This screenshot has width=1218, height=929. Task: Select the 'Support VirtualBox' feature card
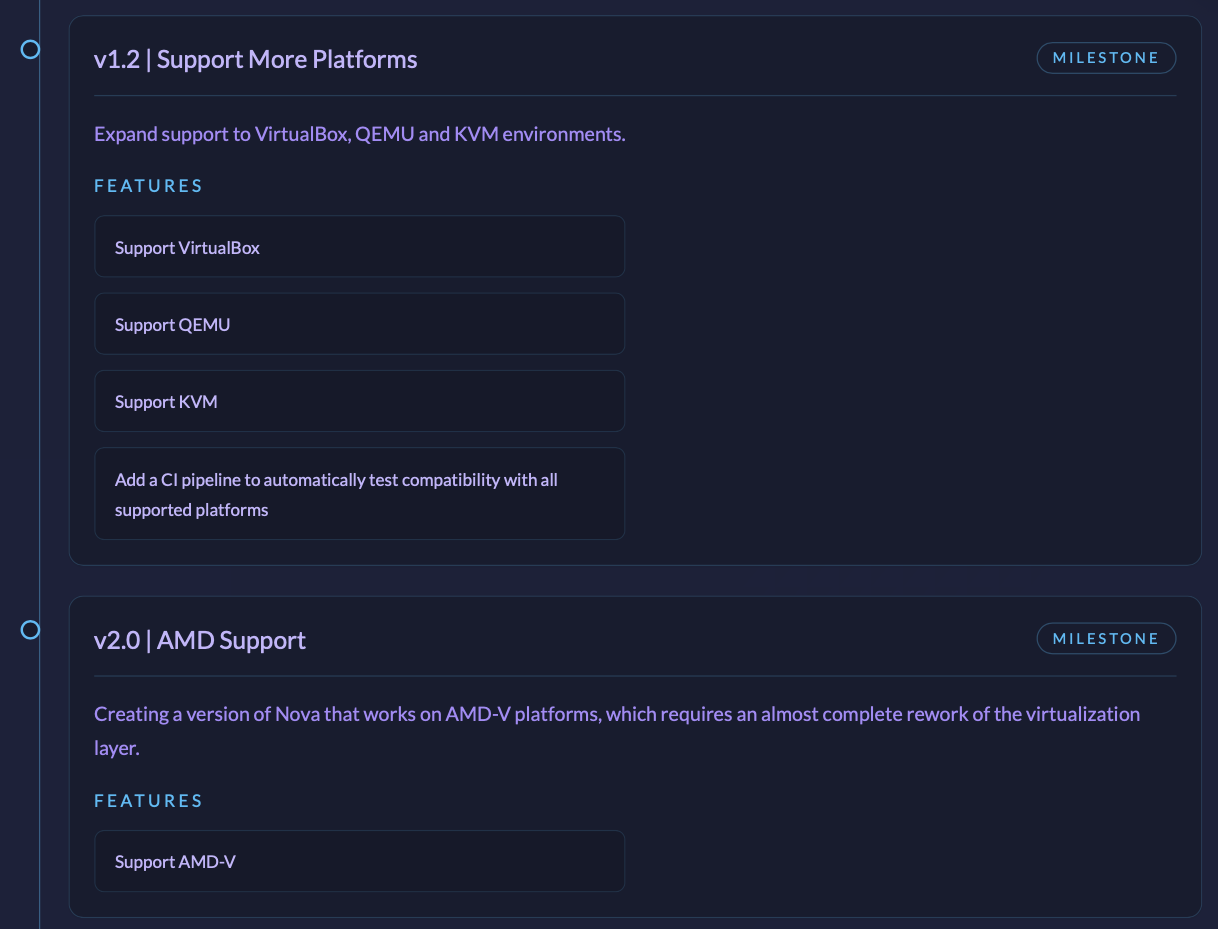[x=359, y=247]
